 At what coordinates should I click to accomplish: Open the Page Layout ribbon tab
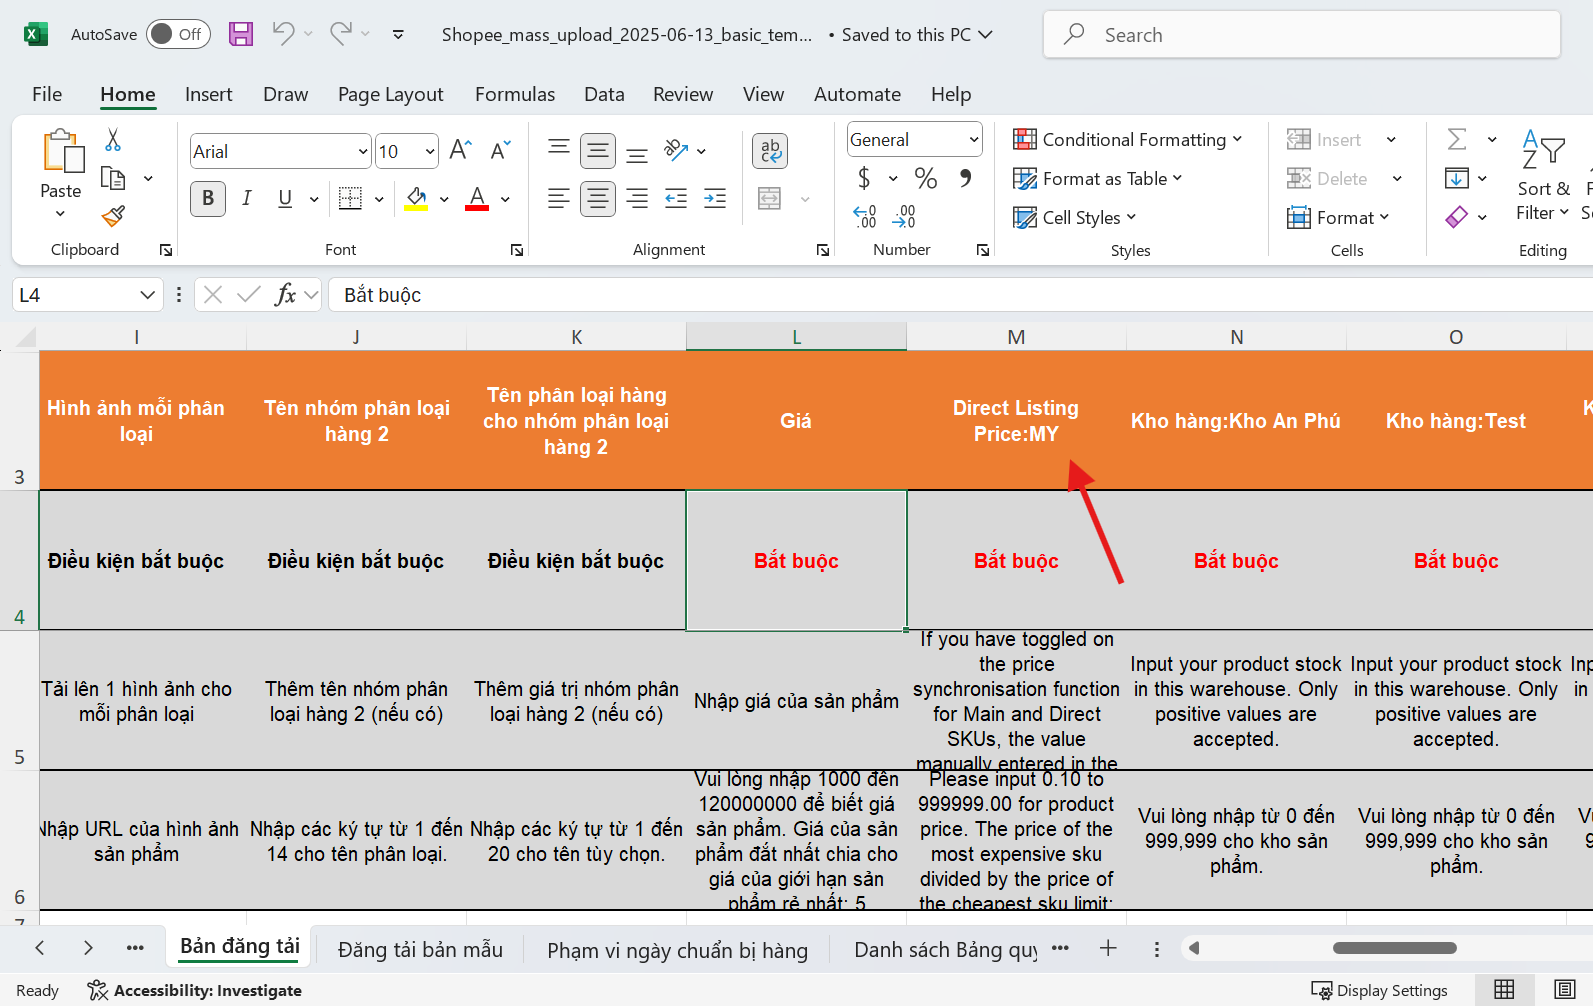click(390, 94)
